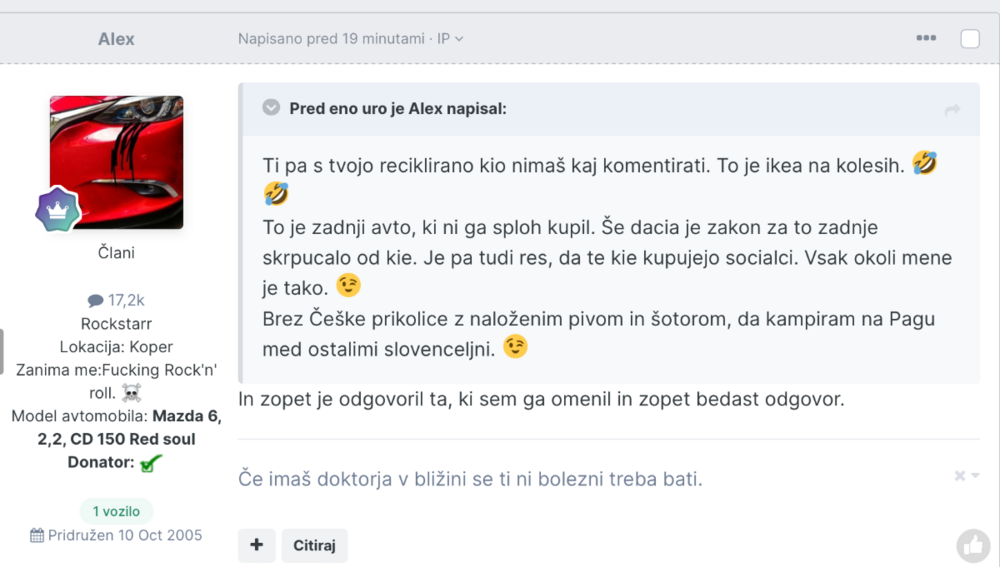Open the three-dots post options menu
This screenshot has height=567, width=1000.
[x=926, y=39]
